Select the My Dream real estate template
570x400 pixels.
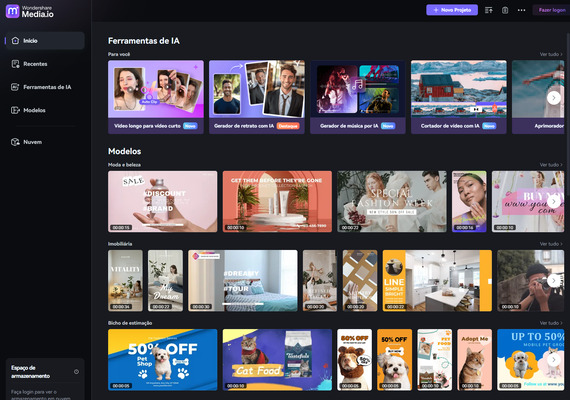pyautogui.click(x=165, y=280)
